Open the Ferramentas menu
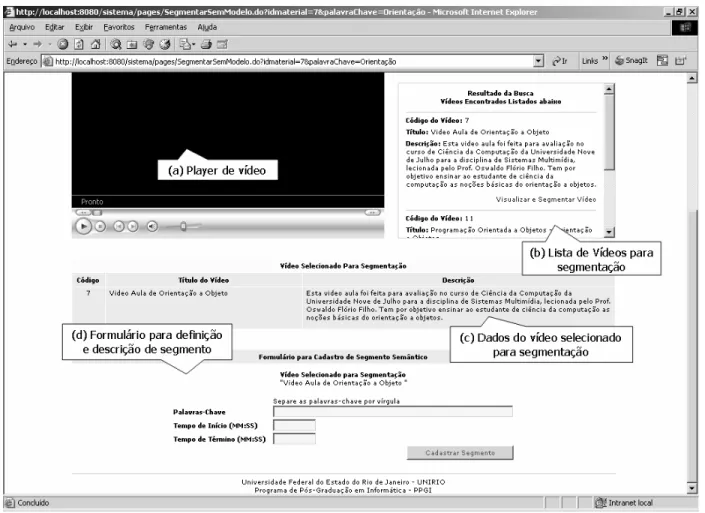Viewport: 705px width, 513px height. [165, 27]
